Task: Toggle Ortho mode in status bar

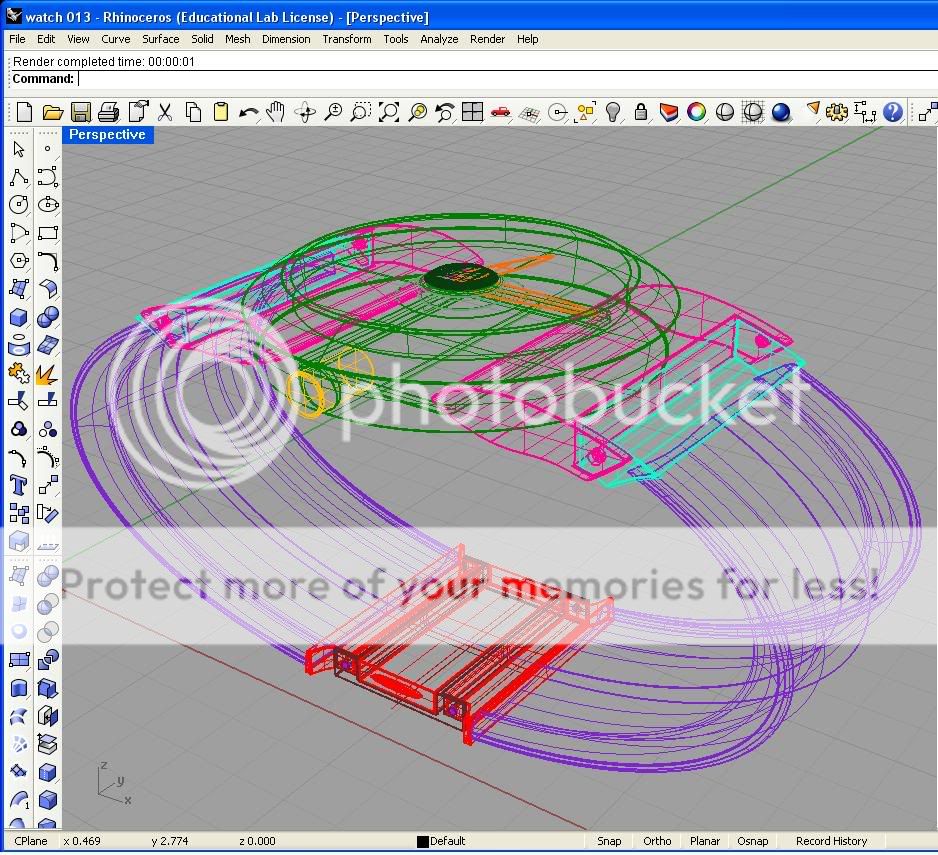Action: point(657,841)
